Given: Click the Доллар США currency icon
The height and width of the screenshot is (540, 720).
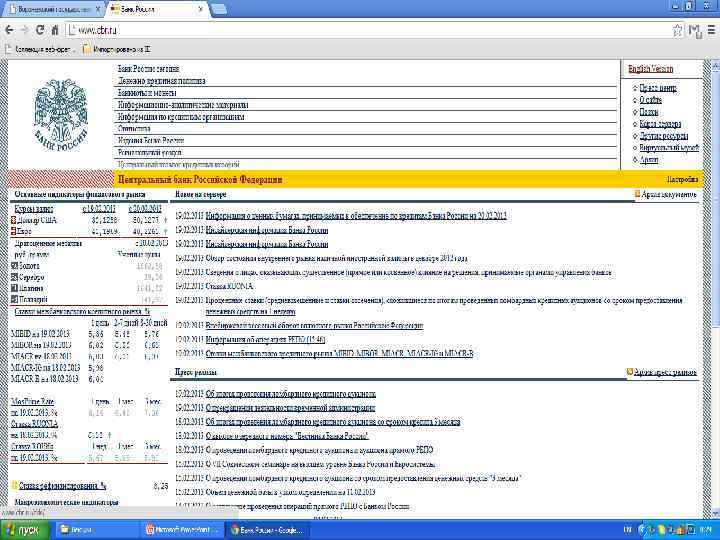Looking at the screenshot, I should 14,220.
